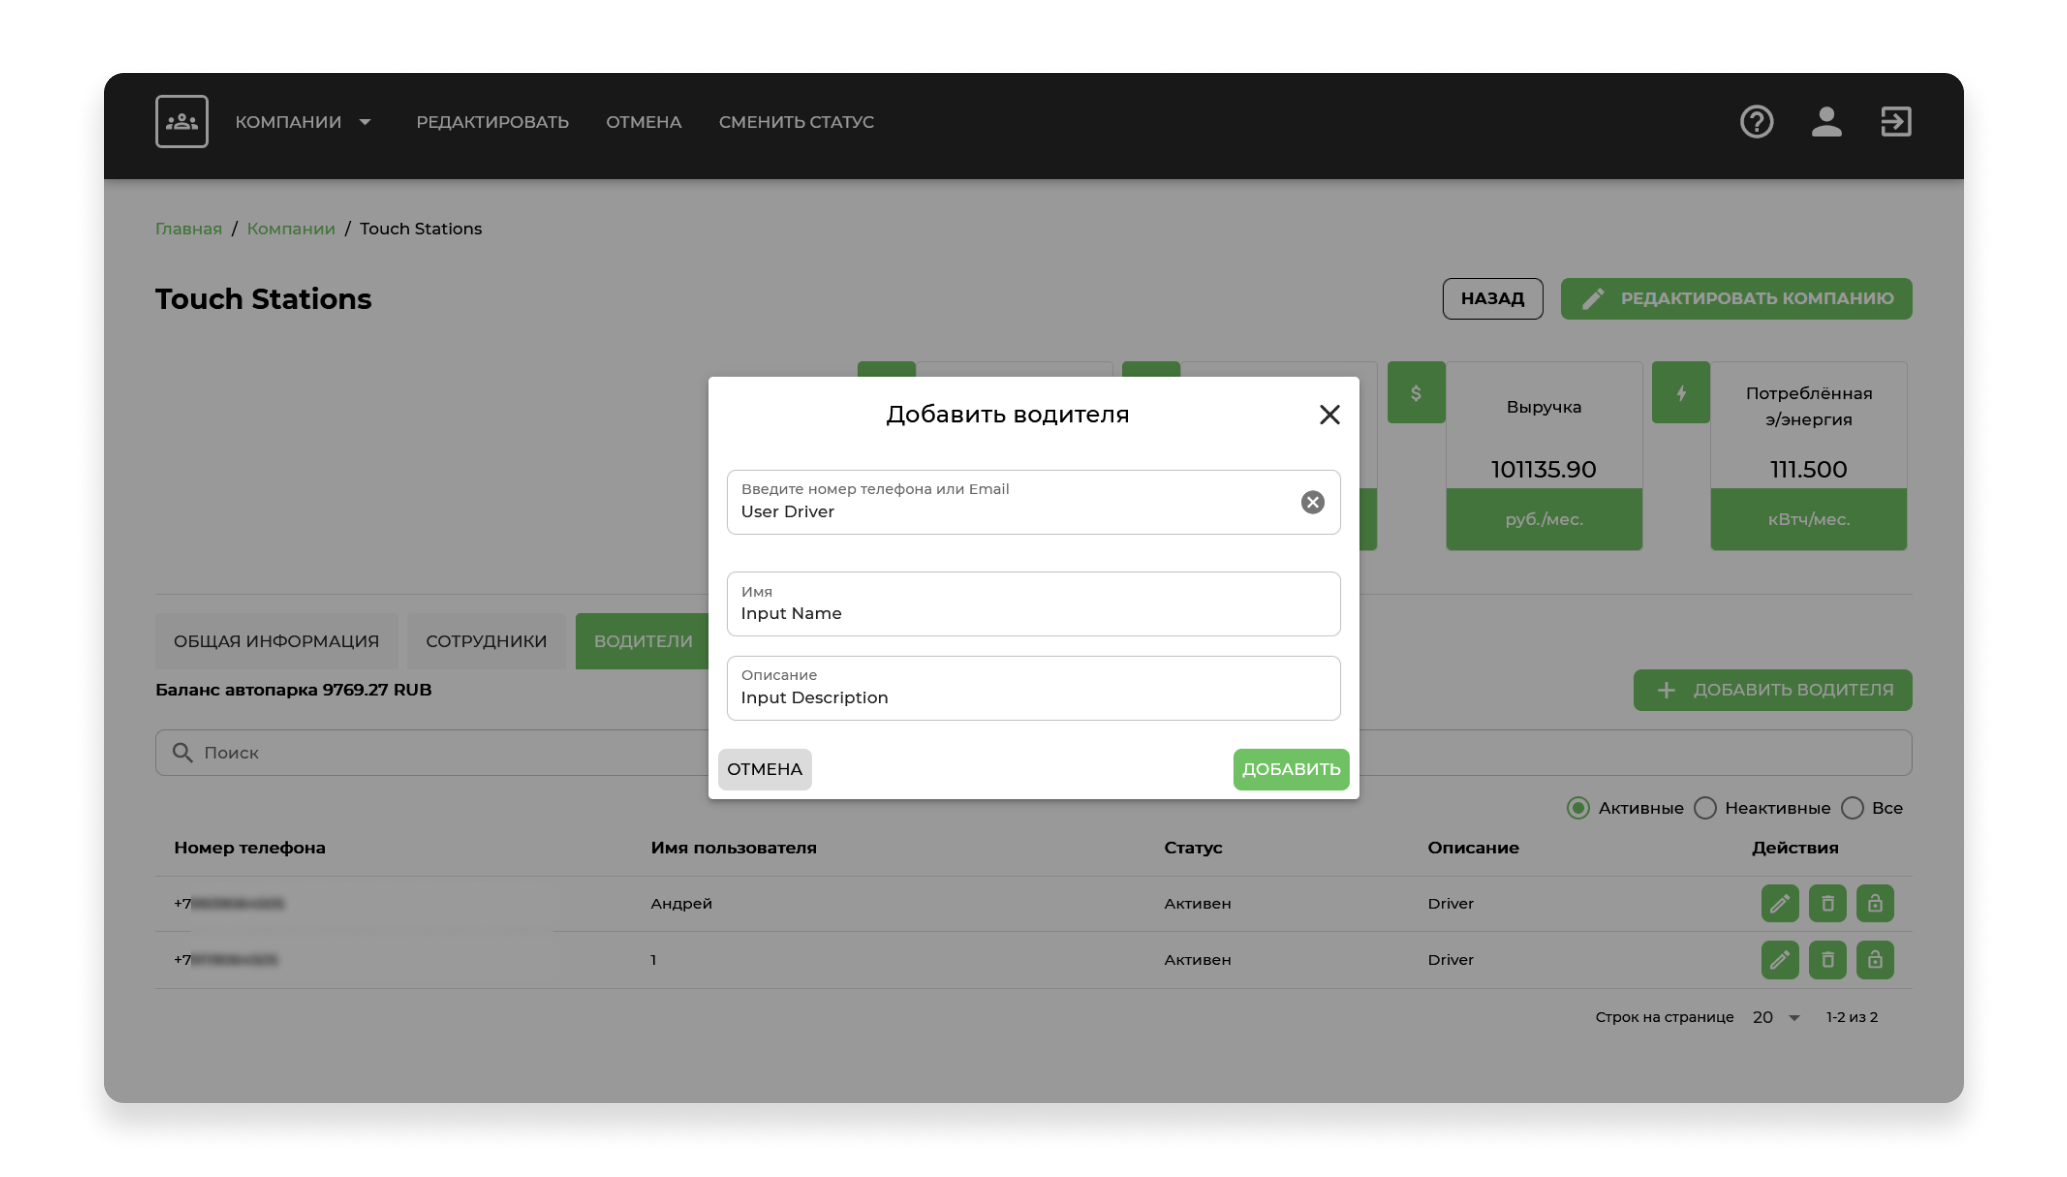This screenshot has height=1177, width=2067.
Task: Click Редактировать компанию button
Action: tap(1736, 298)
